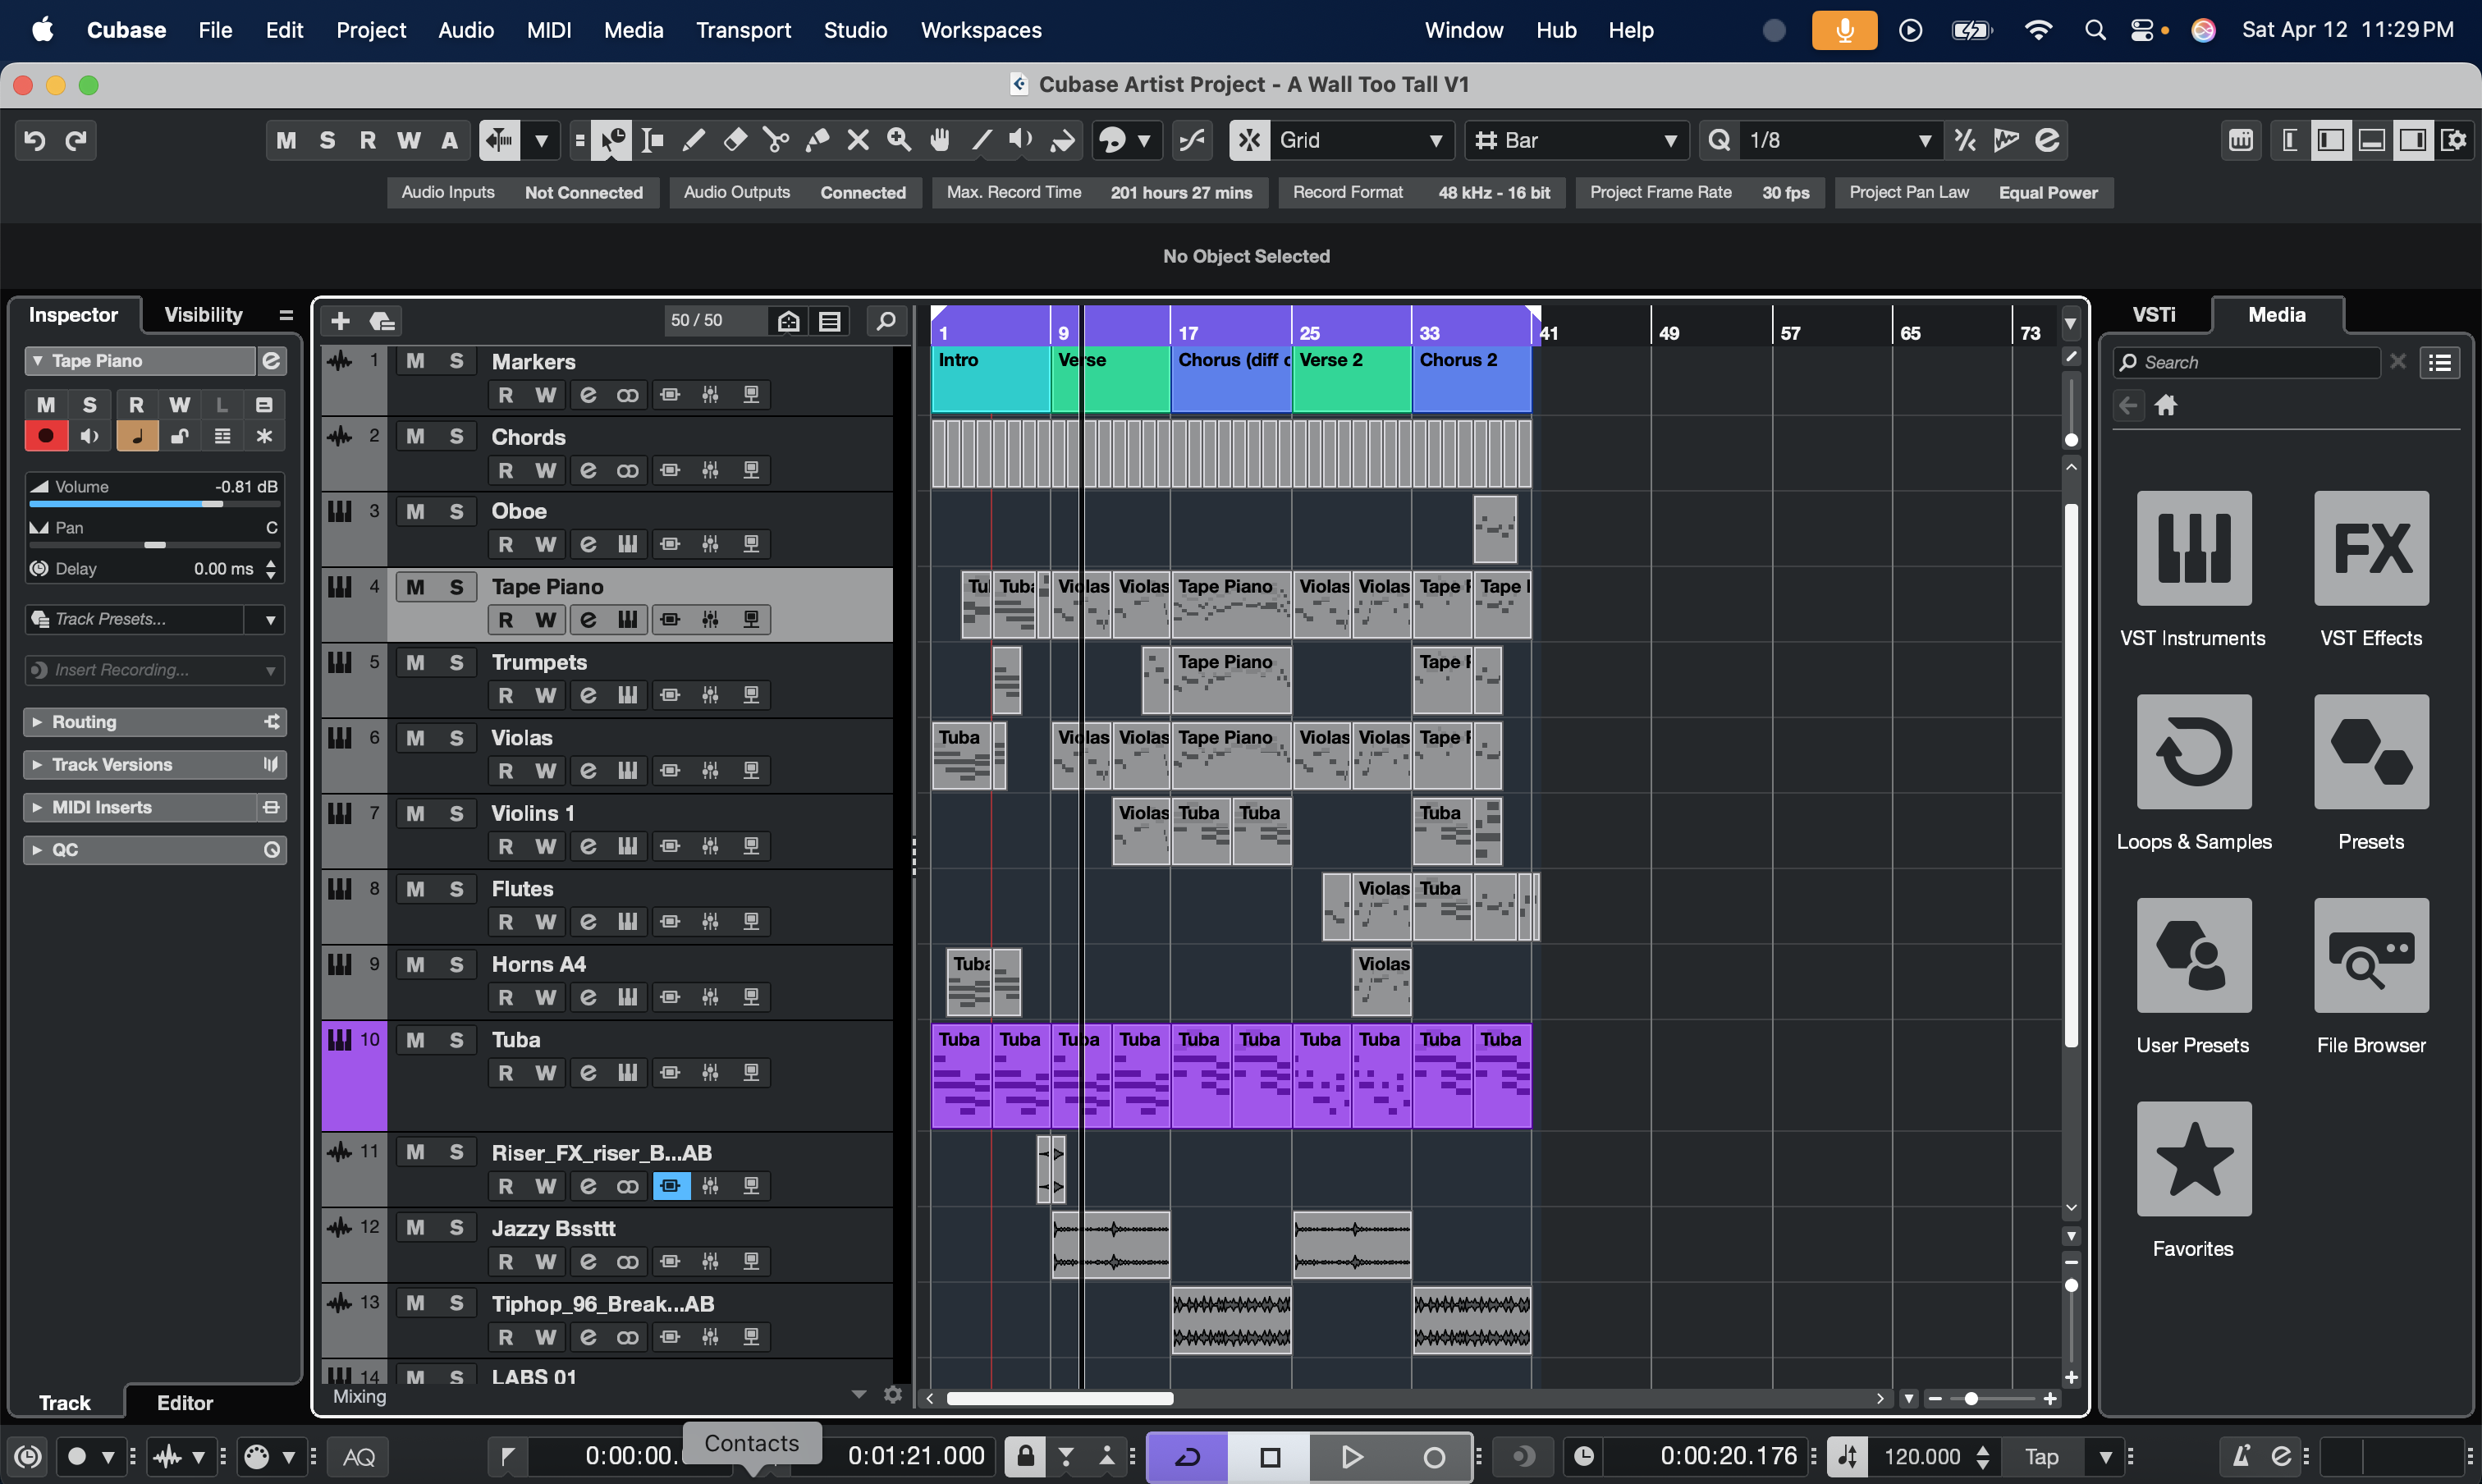The height and width of the screenshot is (1484, 2482).
Task: Switch to the Visibility tab
Action: coord(203,315)
